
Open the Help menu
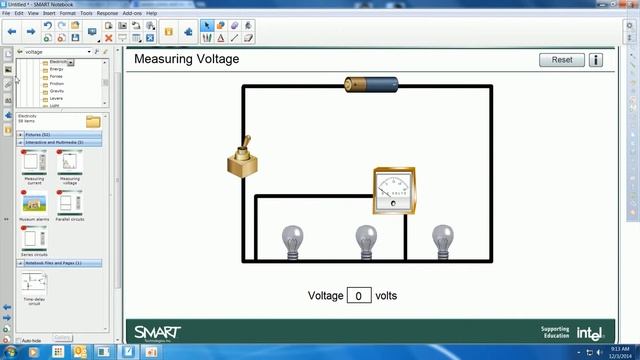pyautogui.click(x=151, y=13)
